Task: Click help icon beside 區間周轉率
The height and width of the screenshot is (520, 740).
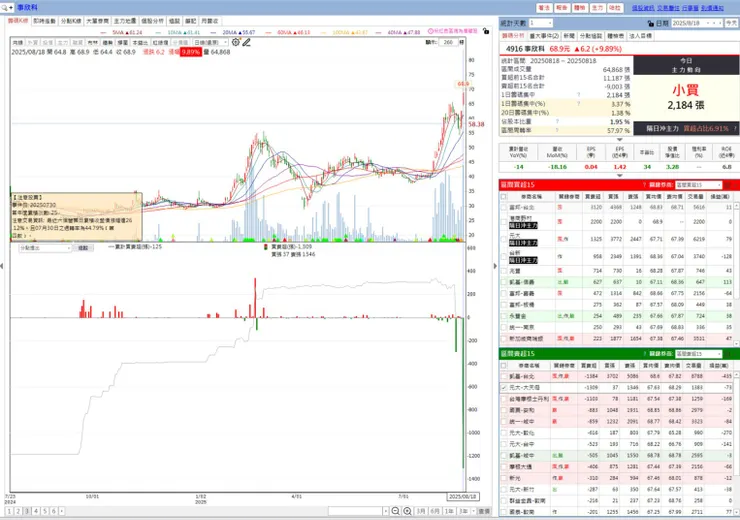Action: tap(557, 130)
